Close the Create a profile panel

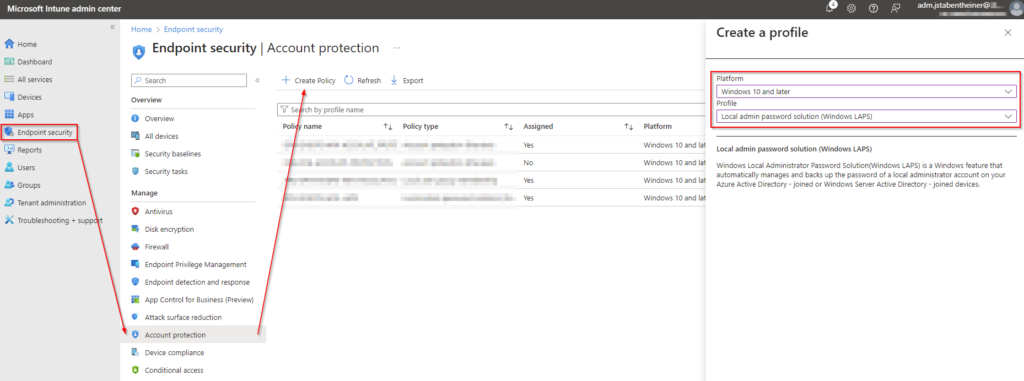click(1008, 33)
